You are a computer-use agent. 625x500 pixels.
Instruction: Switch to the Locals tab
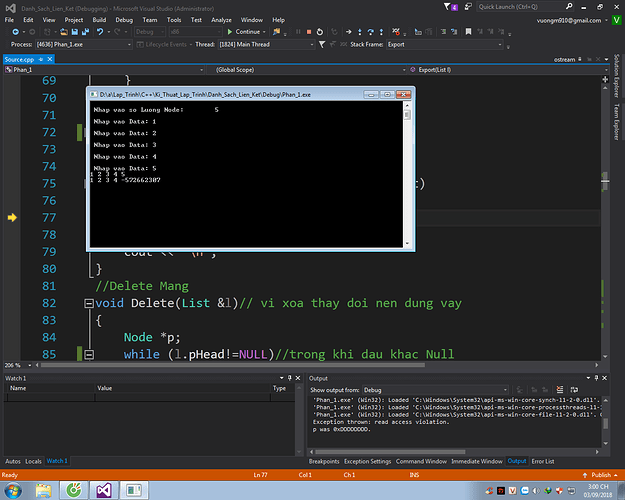pos(33,461)
